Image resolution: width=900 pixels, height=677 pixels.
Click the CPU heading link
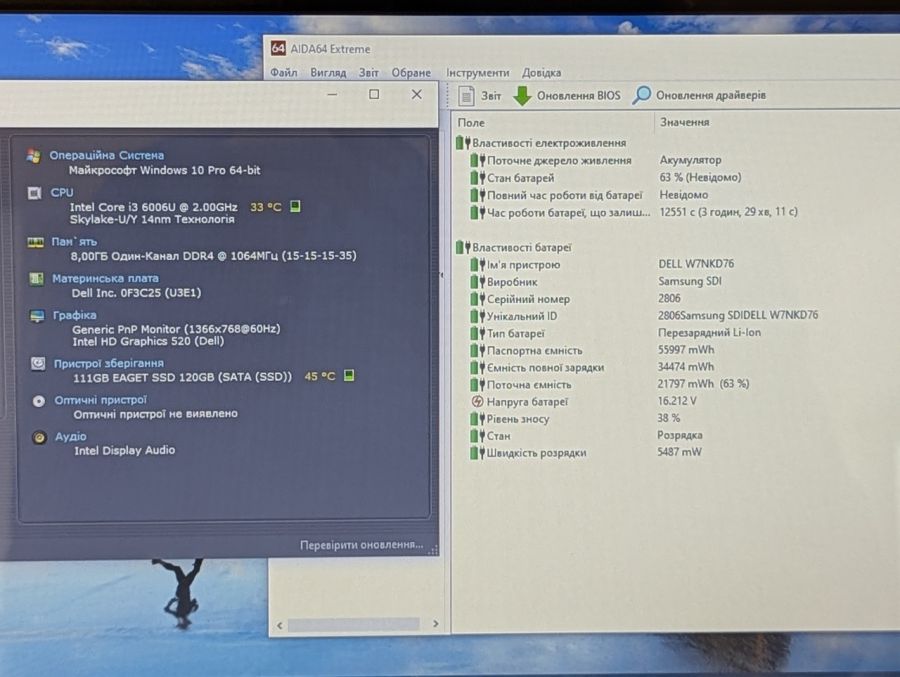coord(62,192)
